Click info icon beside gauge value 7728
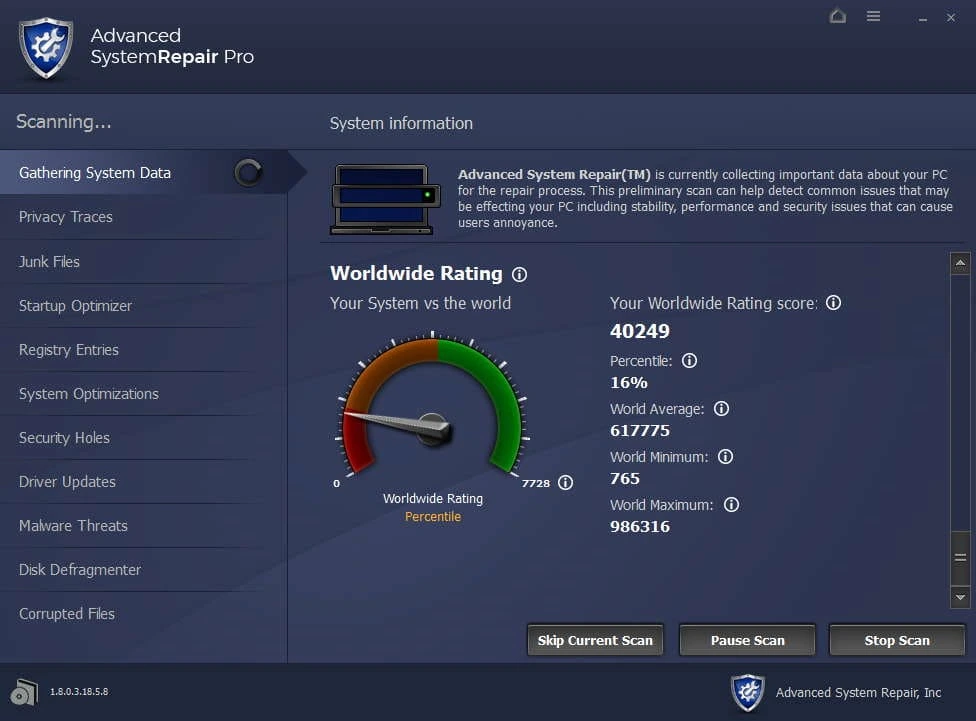The image size is (976, 721). pyautogui.click(x=565, y=483)
